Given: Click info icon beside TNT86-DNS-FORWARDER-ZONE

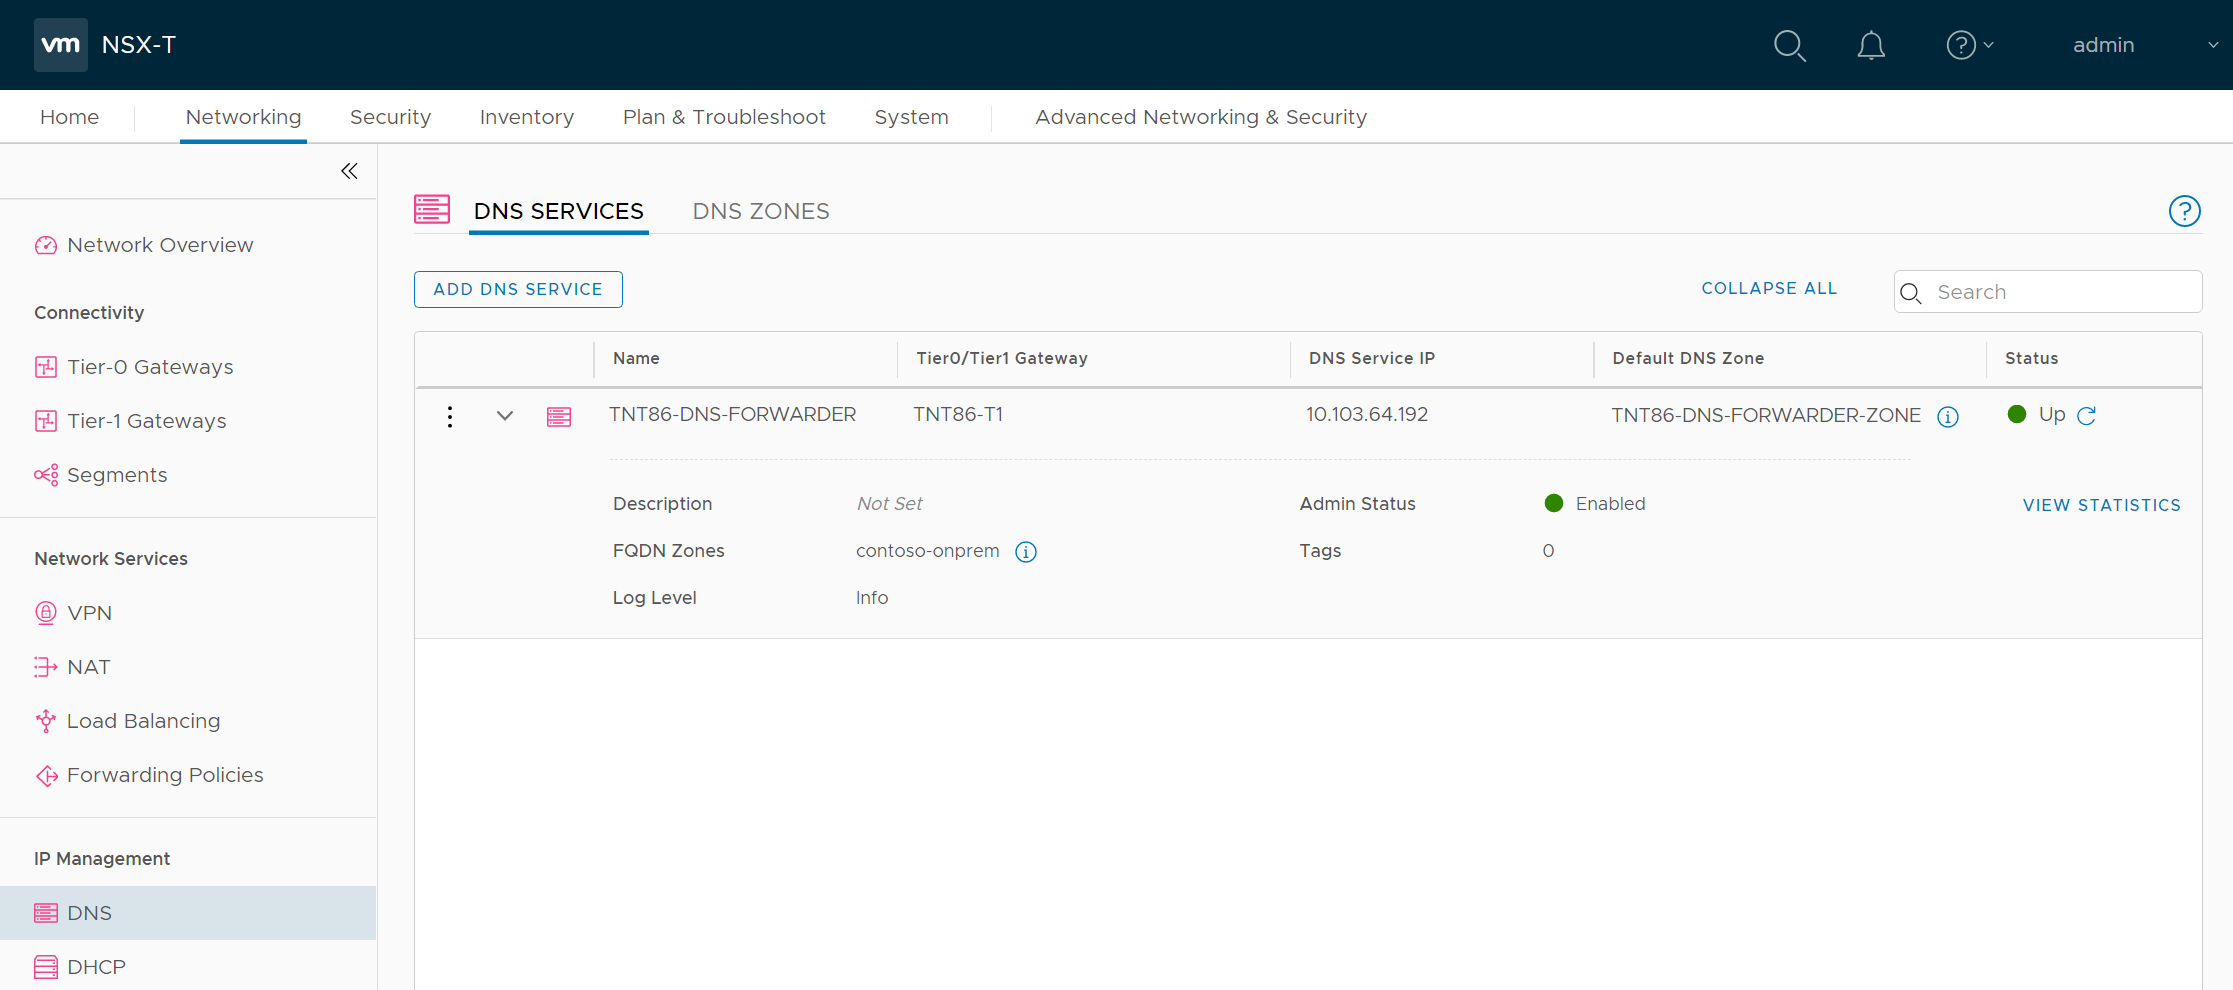Looking at the screenshot, I should 1948,417.
